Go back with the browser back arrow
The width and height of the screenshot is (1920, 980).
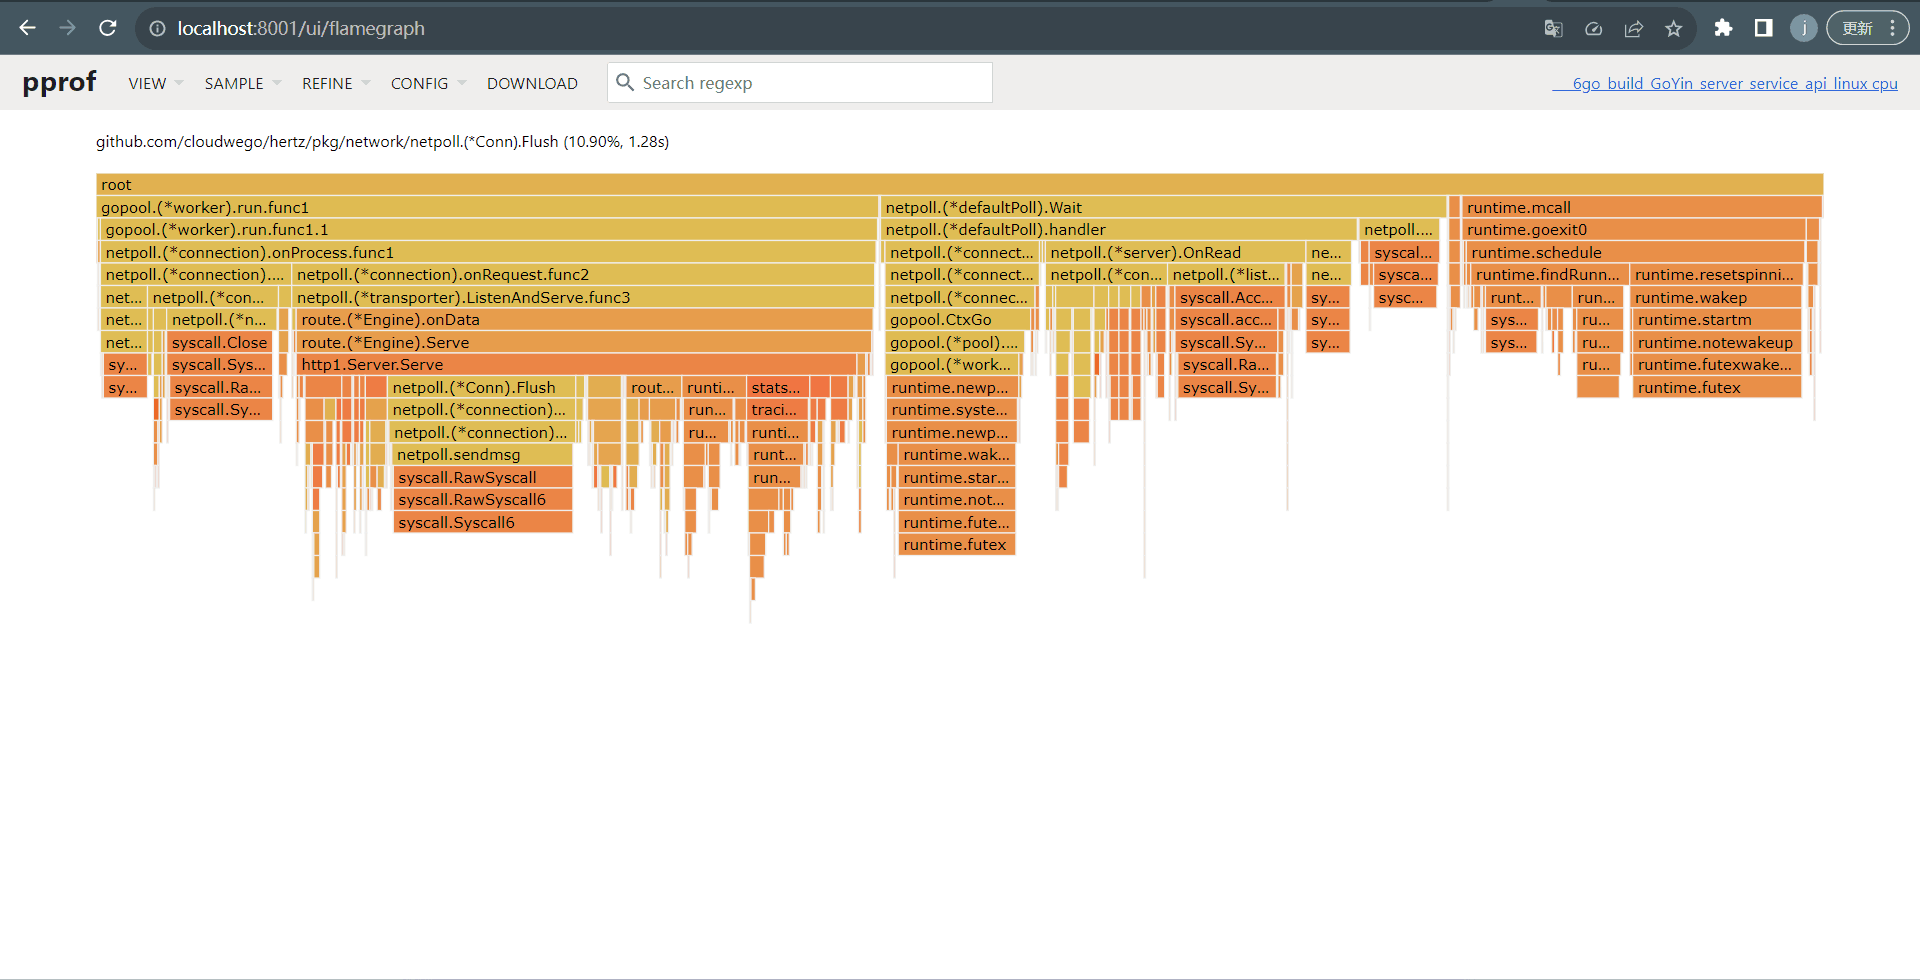27,28
